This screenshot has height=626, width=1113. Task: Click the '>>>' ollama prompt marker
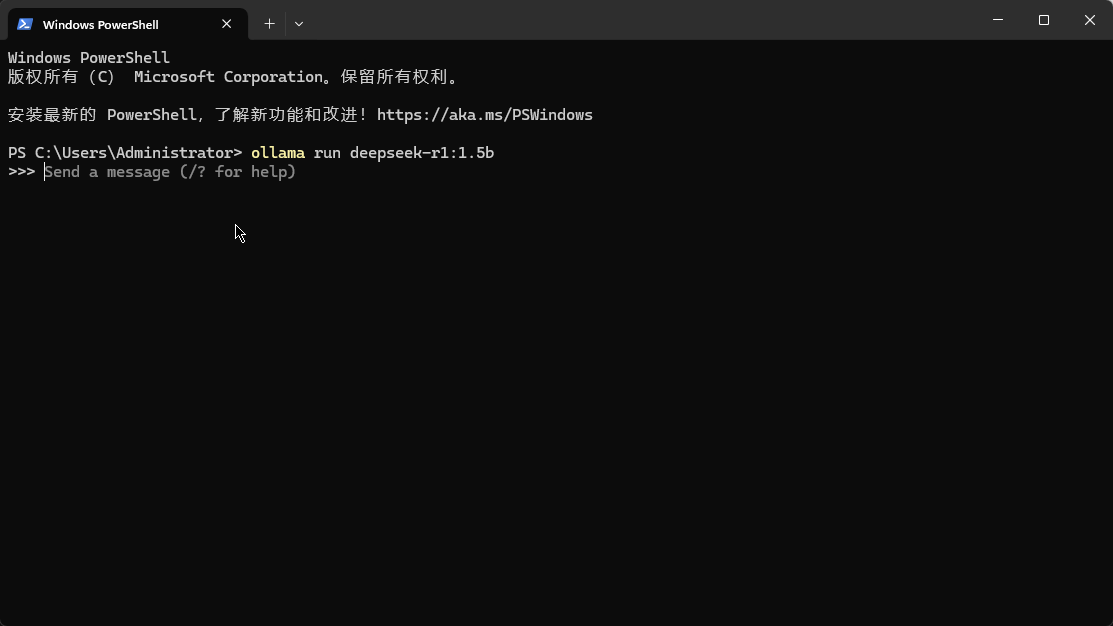pos(21,172)
